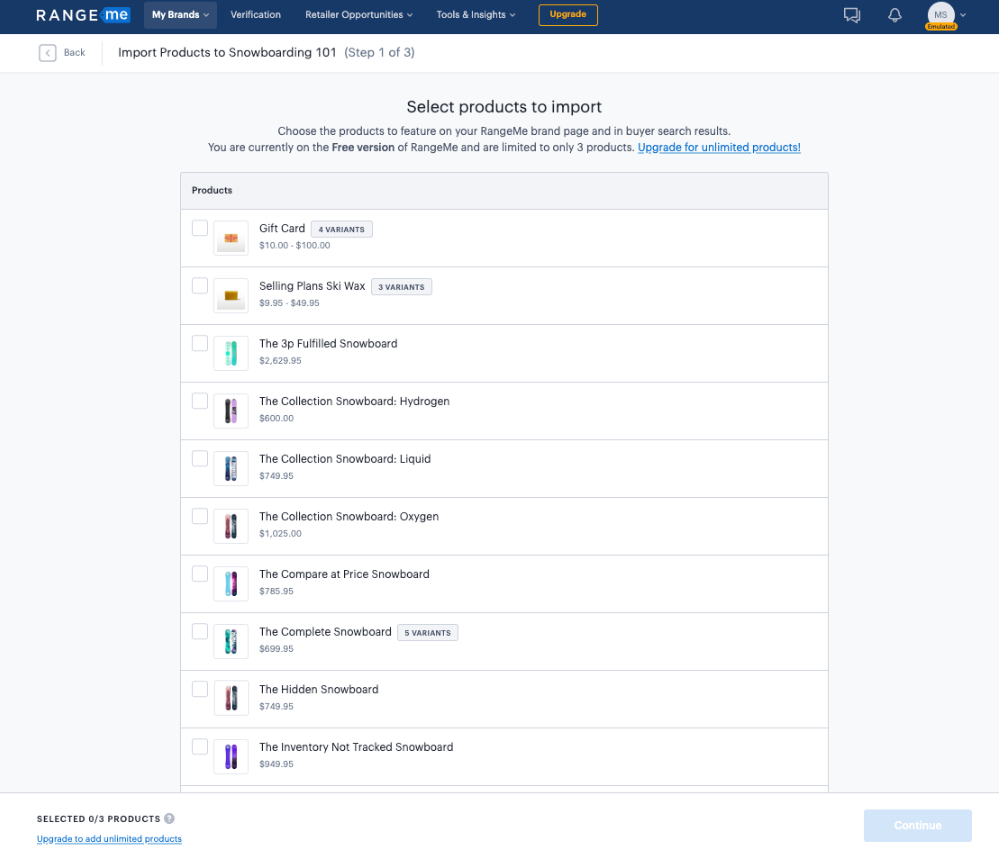Click the RangeMe logo
This screenshot has height=857, width=999.
83,15
